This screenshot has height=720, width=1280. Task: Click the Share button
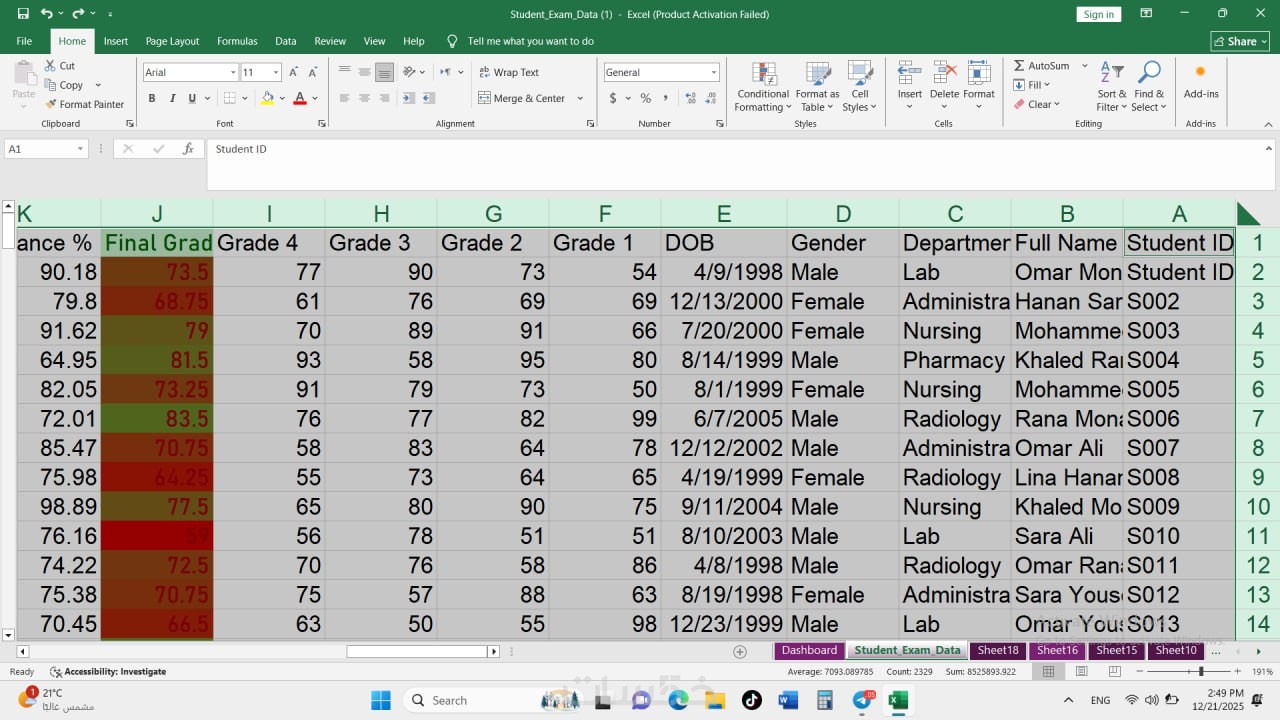pyautogui.click(x=1239, y=41)
